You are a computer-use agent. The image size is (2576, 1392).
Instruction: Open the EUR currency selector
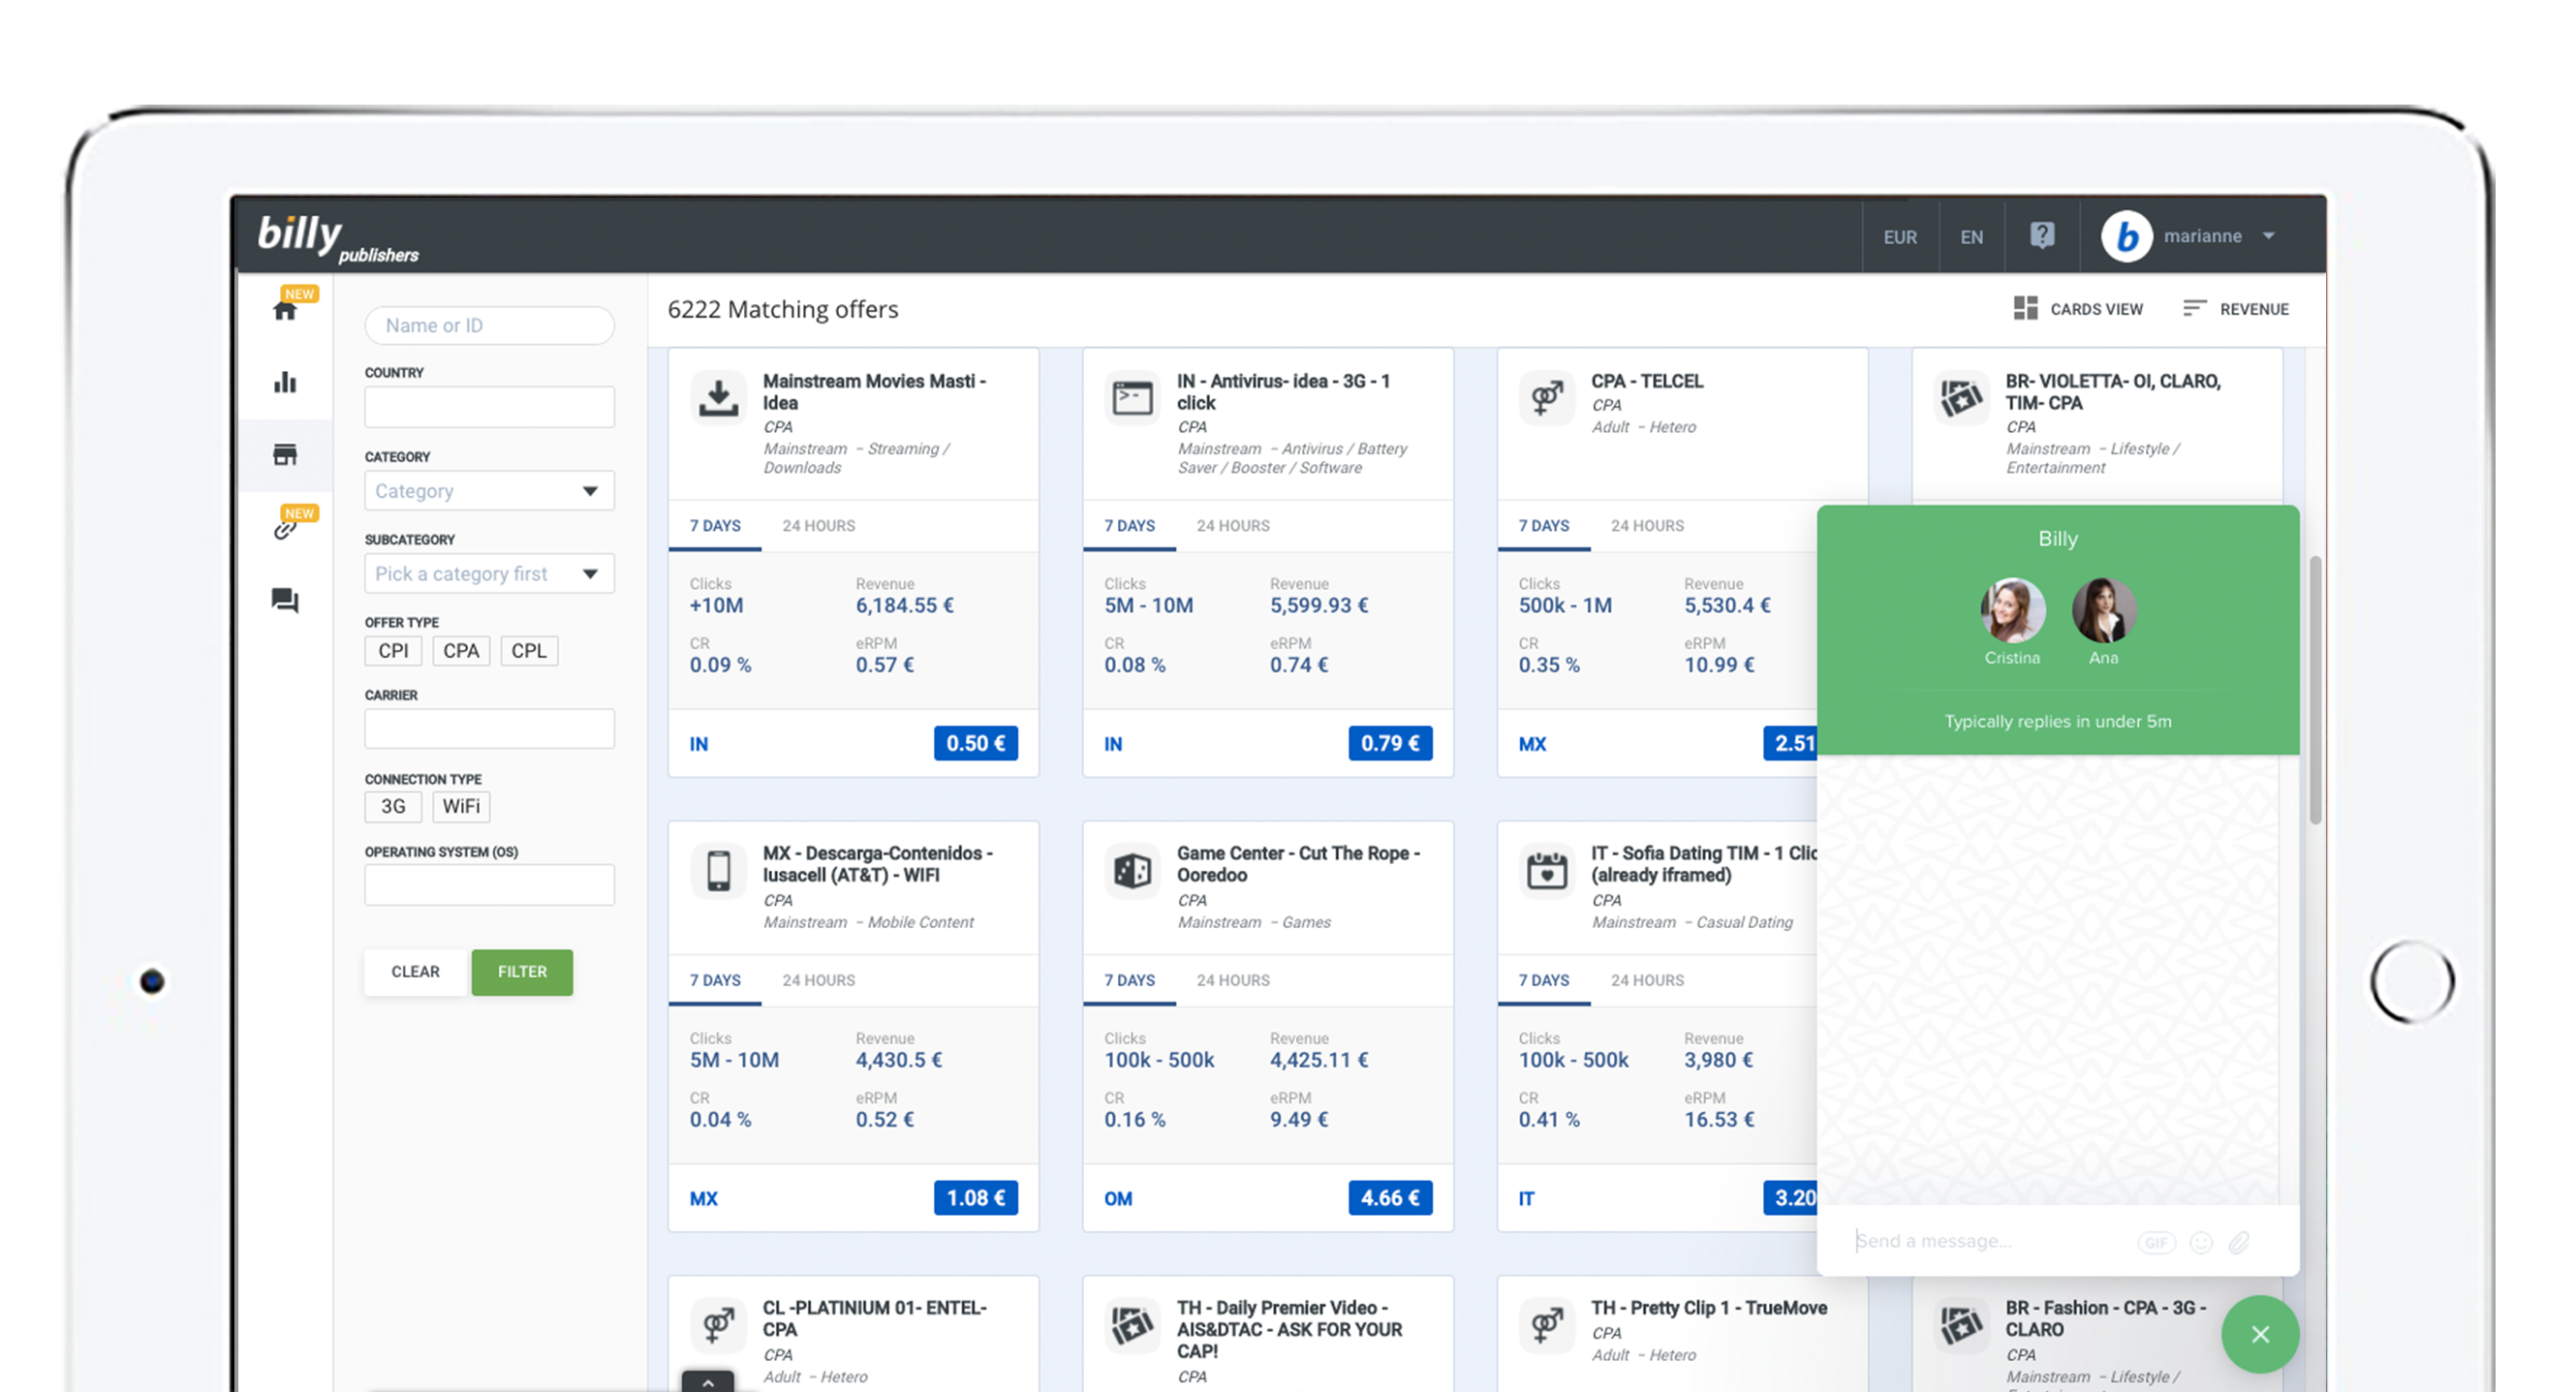[1900, 237]
